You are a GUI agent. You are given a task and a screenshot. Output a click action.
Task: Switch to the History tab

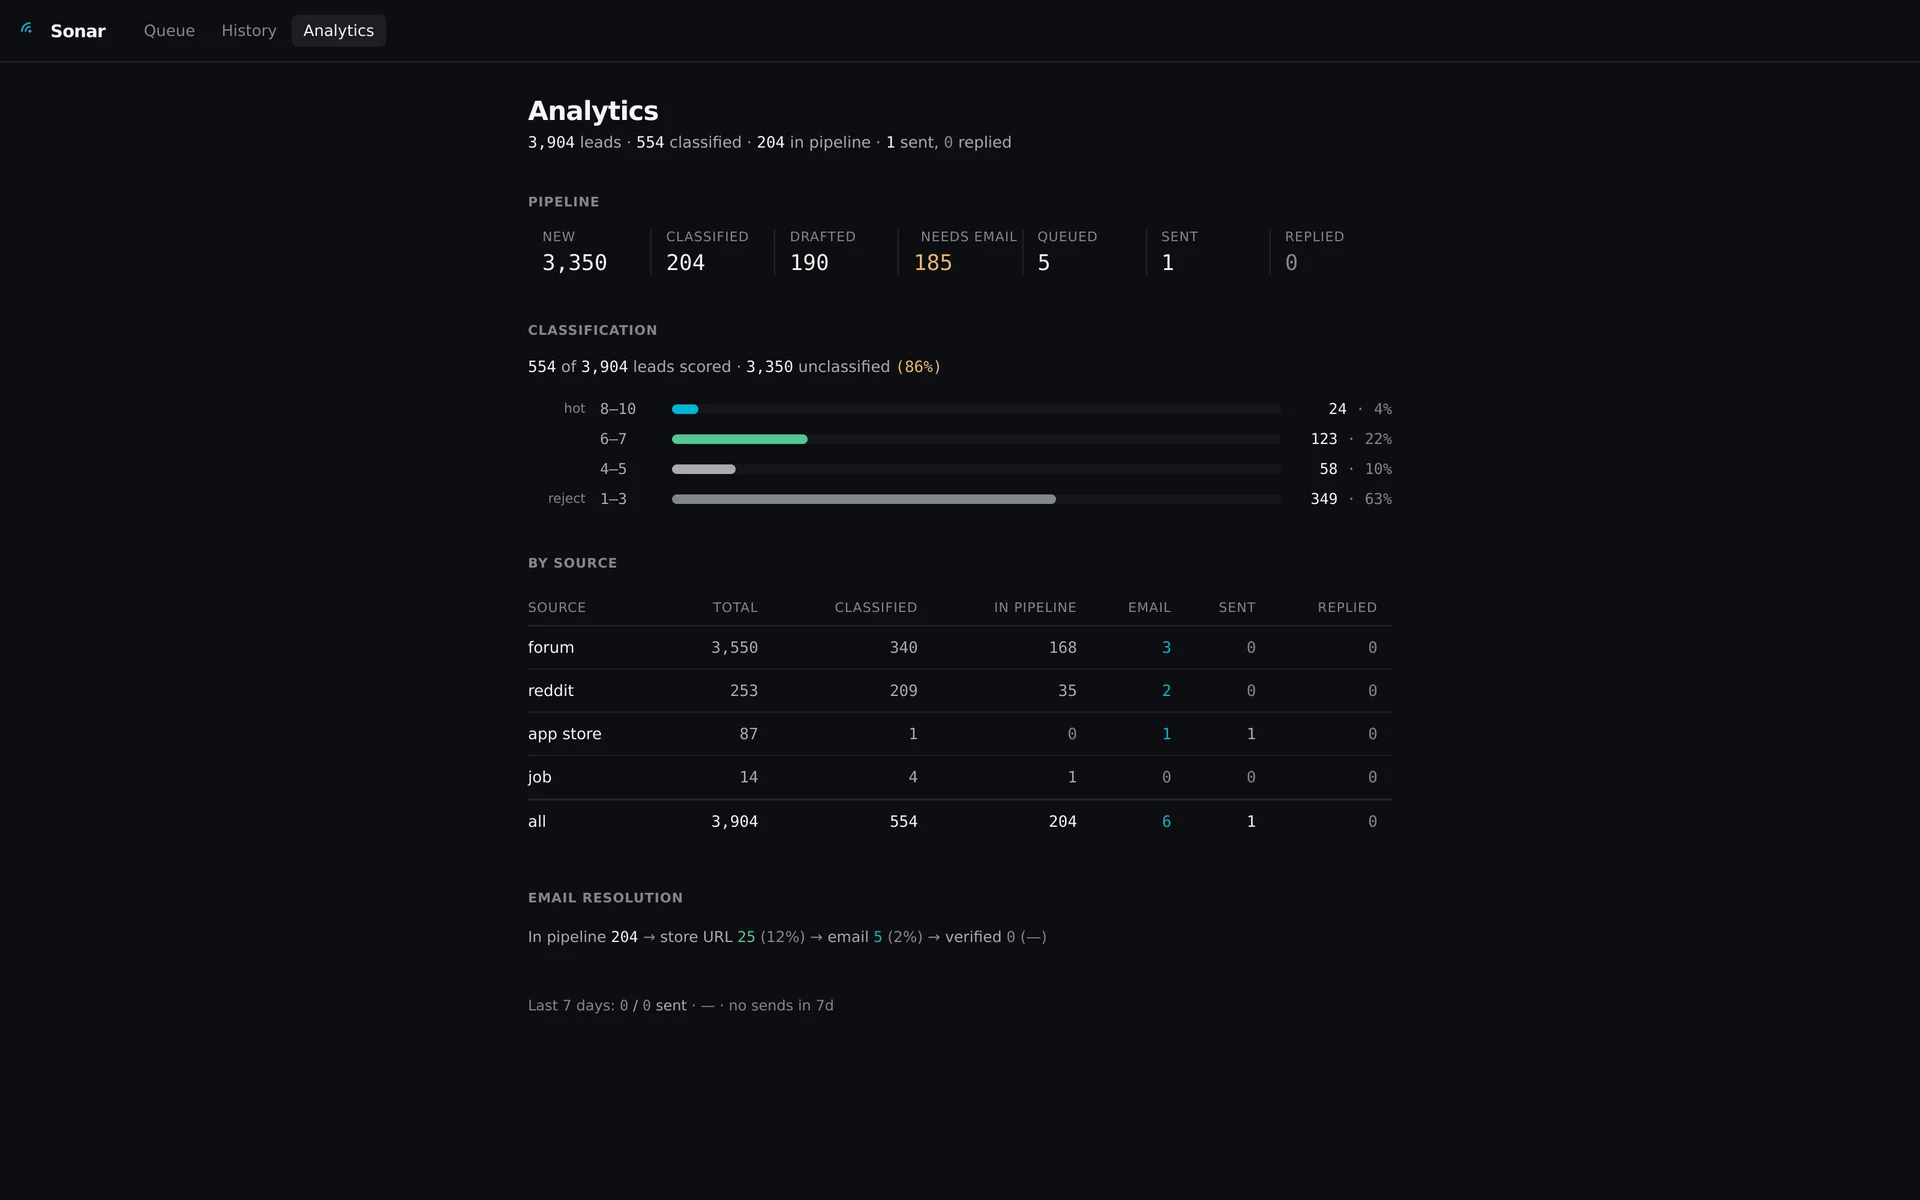point(249,31)
